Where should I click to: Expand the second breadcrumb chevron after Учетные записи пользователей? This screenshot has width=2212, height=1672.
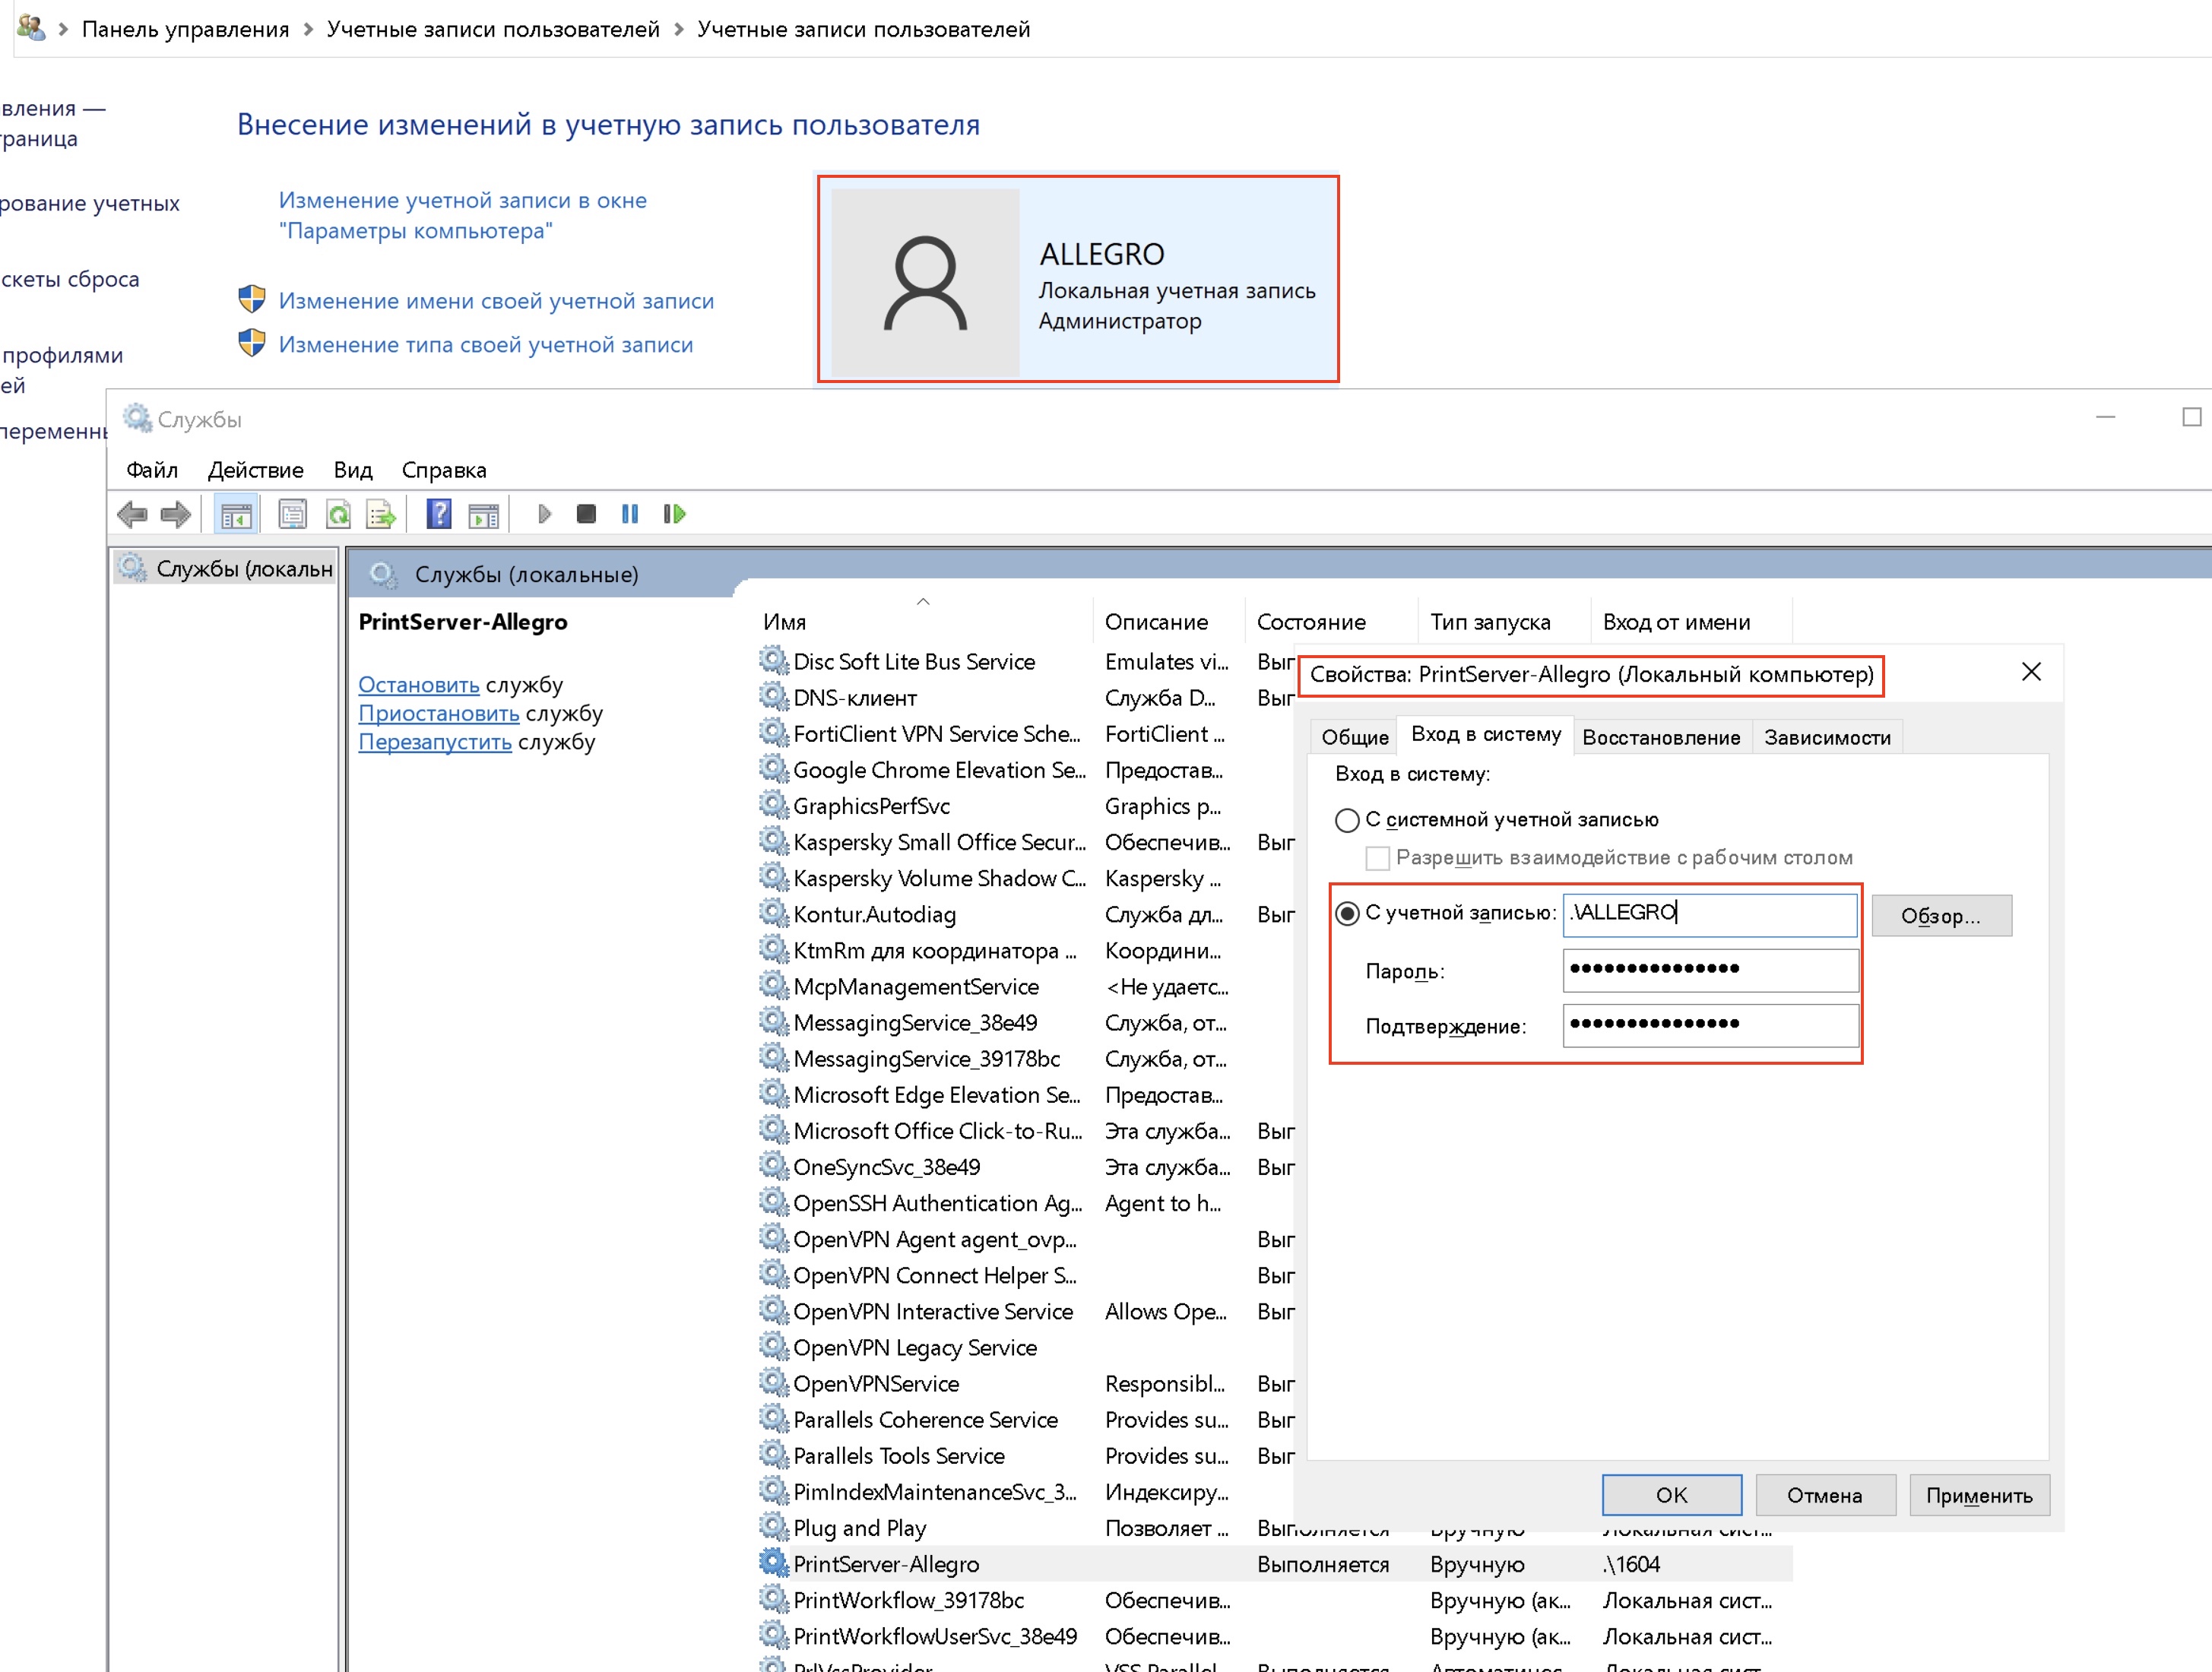pyautogui.click(x=679, y=29)
